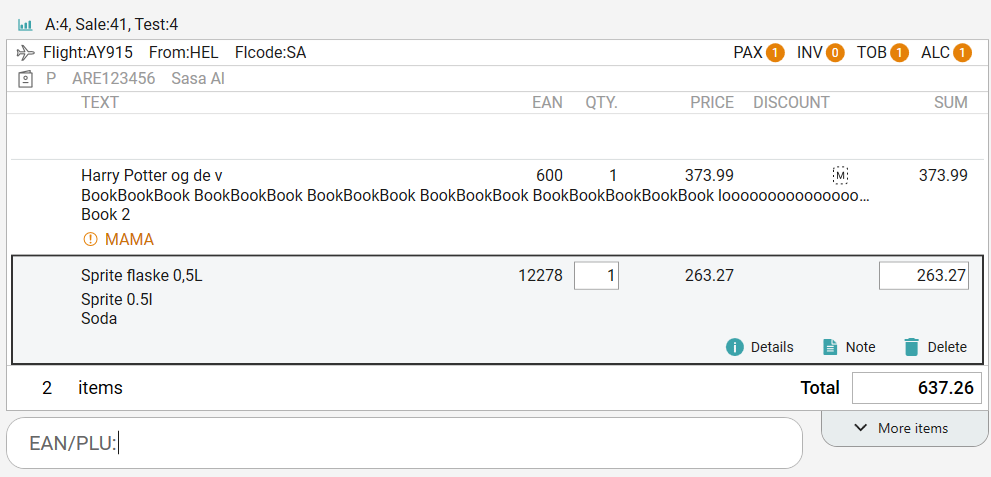Add a Note to Sprite item
The width and height of the screenshot is (991, 477).
coord(849,347)
